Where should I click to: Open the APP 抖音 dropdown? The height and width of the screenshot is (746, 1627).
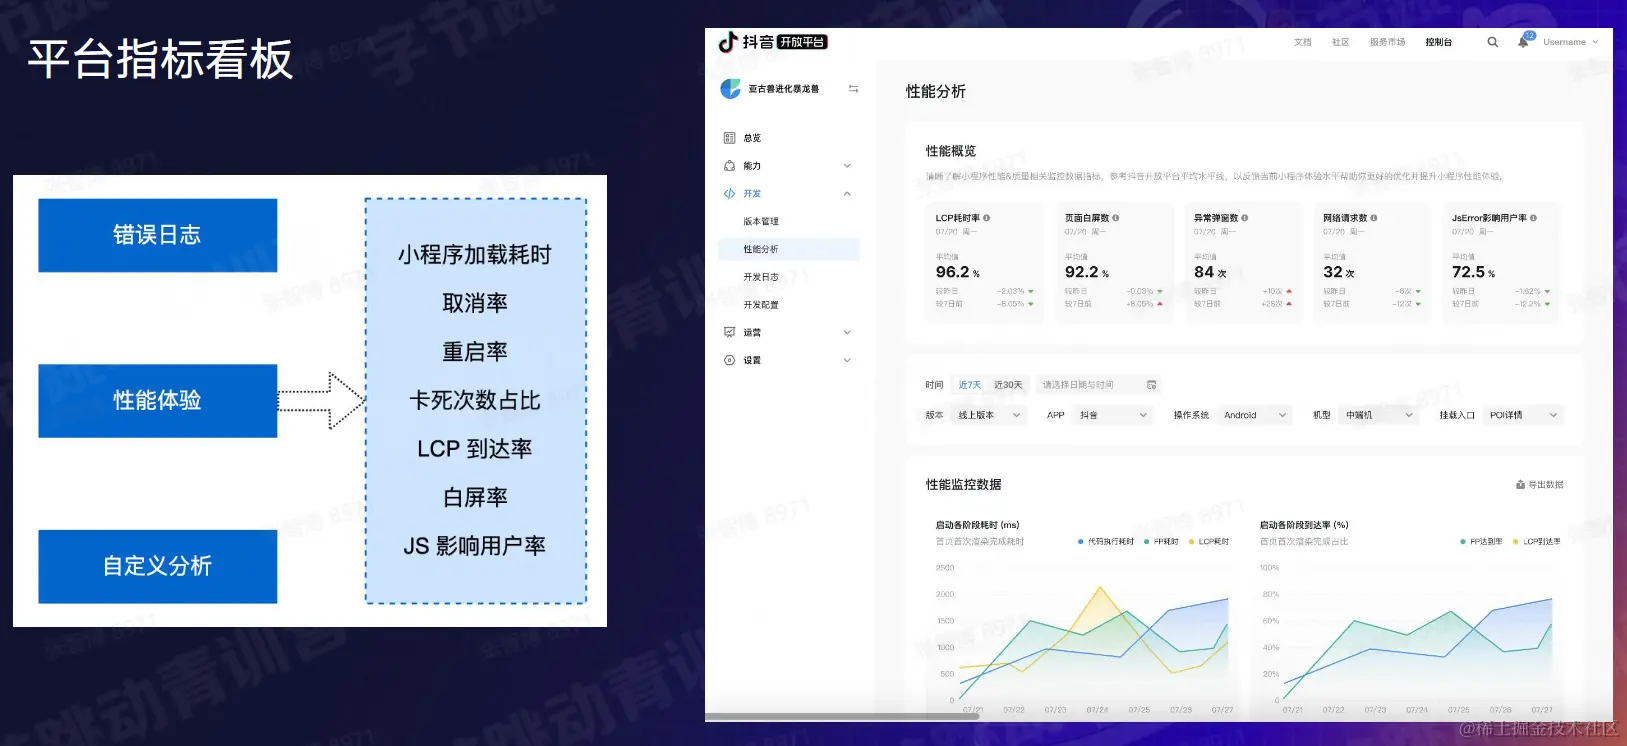pyautogui.click(x=1113, y=415)
